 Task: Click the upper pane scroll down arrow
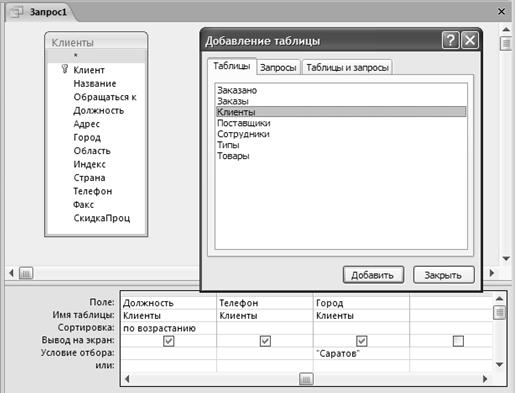pyautogui.click(x=506, y=258)
